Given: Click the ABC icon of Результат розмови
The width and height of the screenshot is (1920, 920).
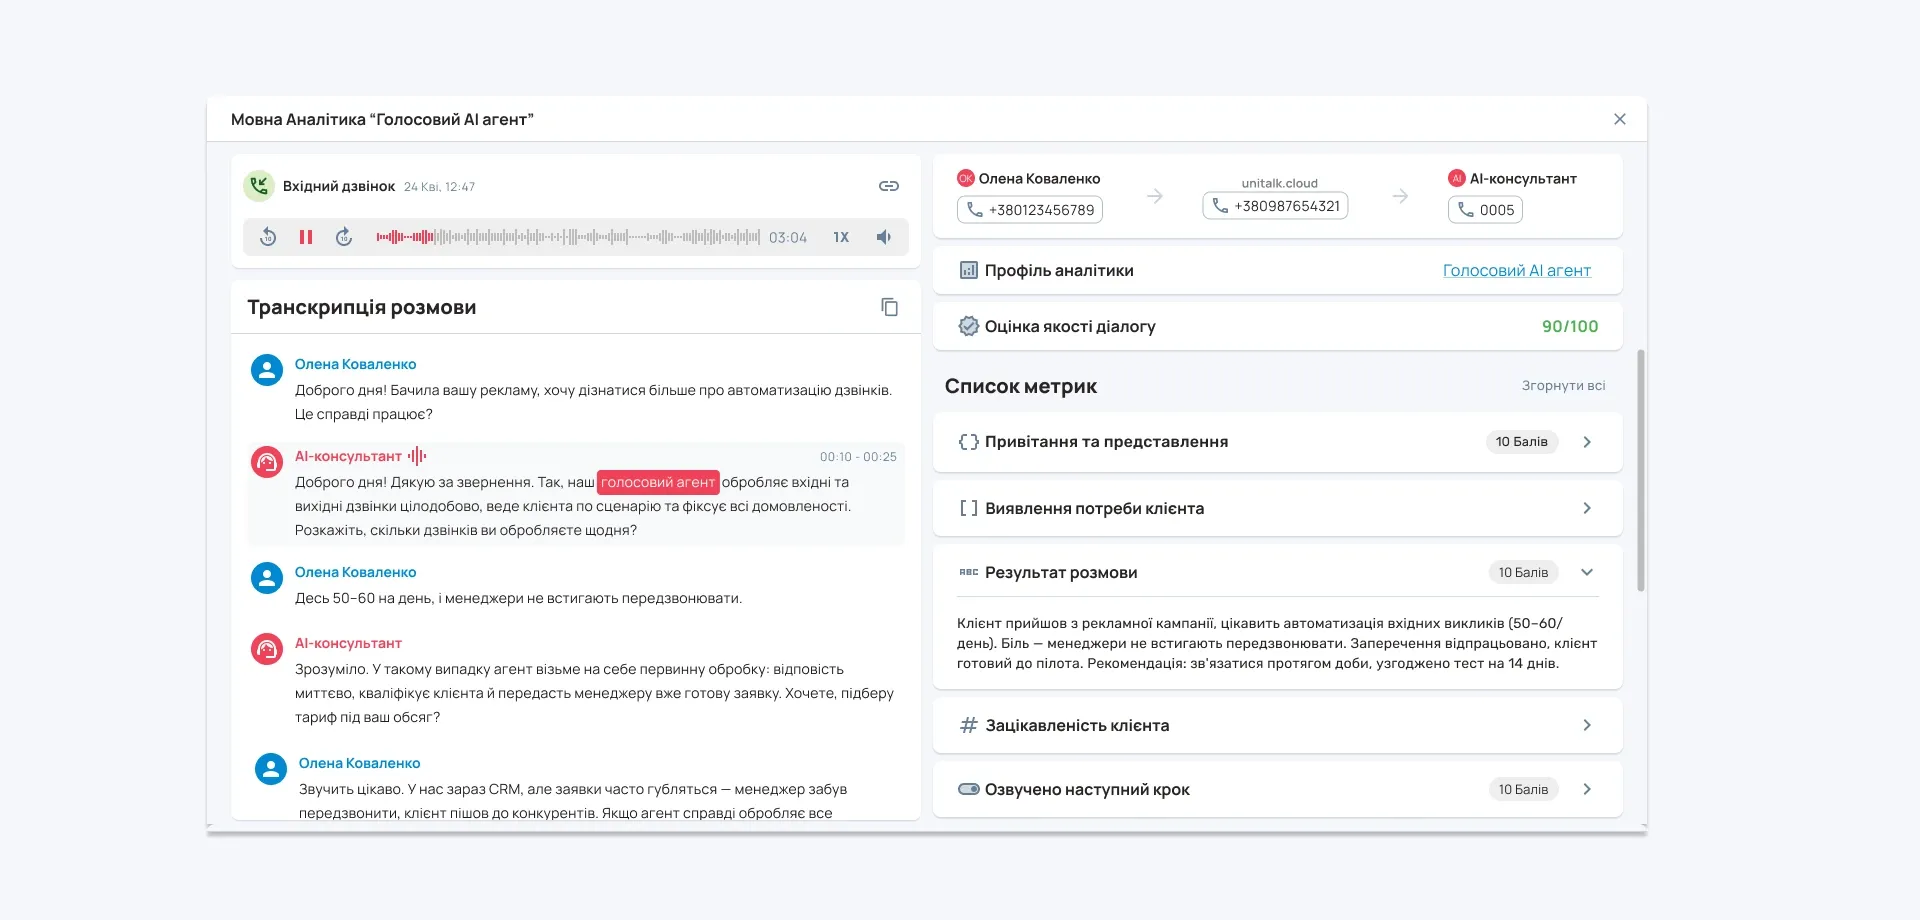Looking at the screenshot, I should (x=968, y=572).
